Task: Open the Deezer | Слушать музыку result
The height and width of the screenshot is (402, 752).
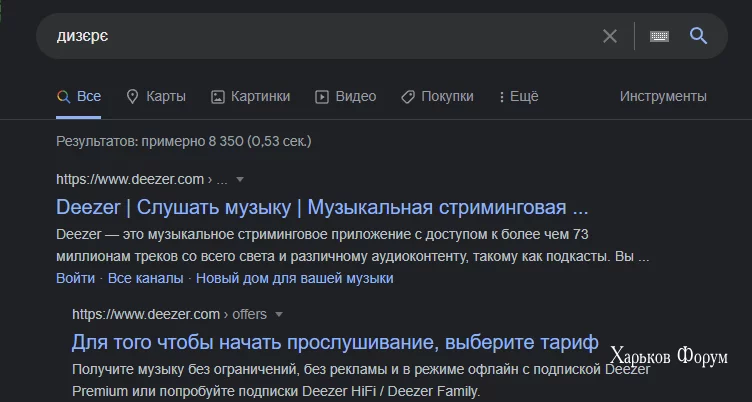Action: (322, 207)
